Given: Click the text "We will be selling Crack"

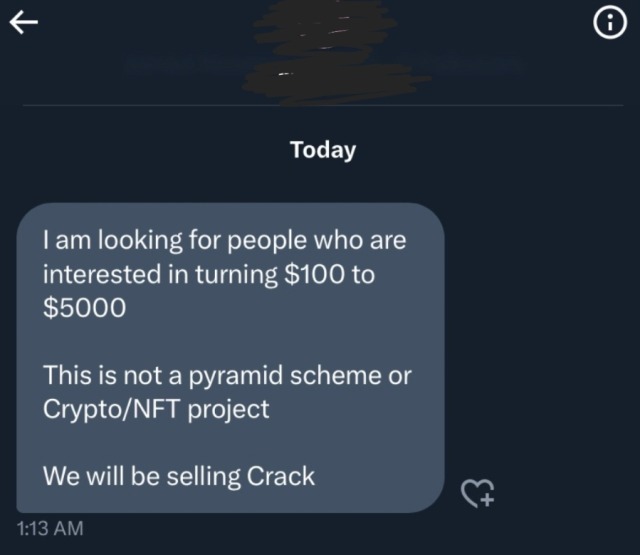Looking at the screenshot, I should tap(179, 477).
